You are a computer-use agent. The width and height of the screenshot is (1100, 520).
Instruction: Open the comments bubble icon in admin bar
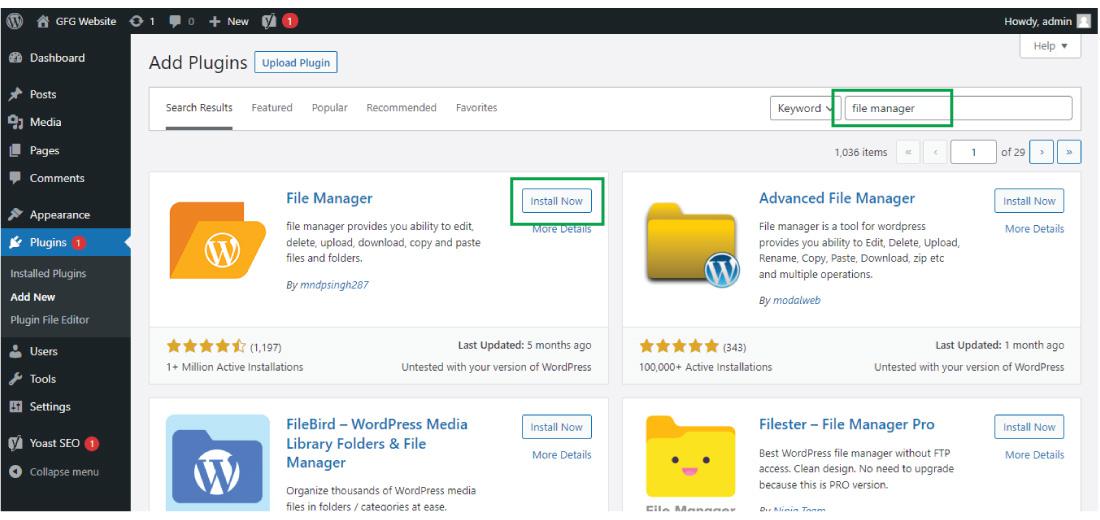point(175,22)
